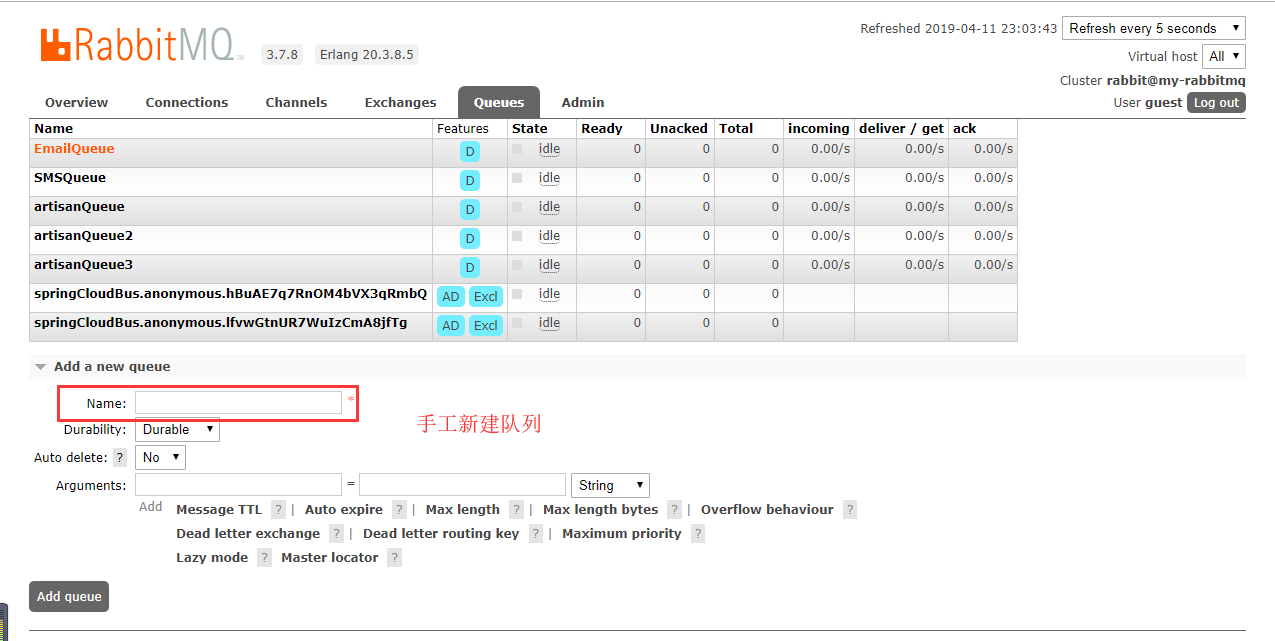Image resolution: width=1275 pixels, height=641 pixels.
Task: Click AD badge of lfvwGtnUR7WuIzCmA8jfTg queue
Action: click(451, 326)
